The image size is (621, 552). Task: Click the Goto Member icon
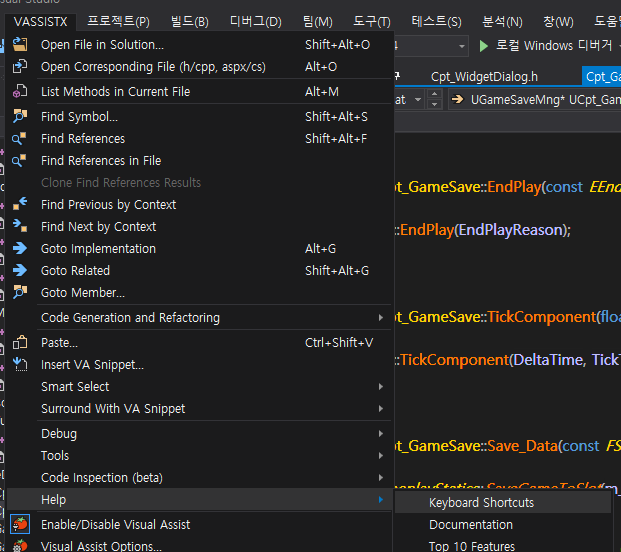click(20, 293)
